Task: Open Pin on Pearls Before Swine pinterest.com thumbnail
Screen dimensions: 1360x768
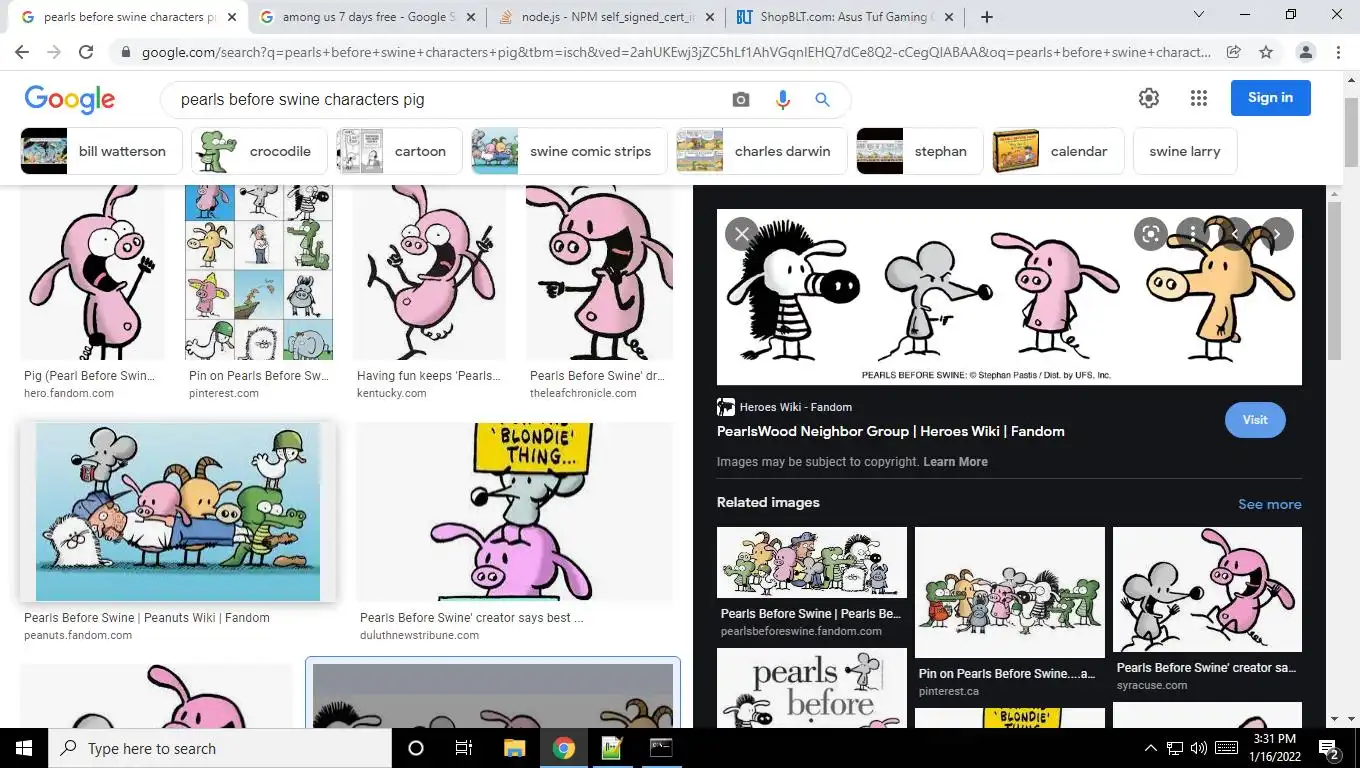Action: (x=259, y=272)
